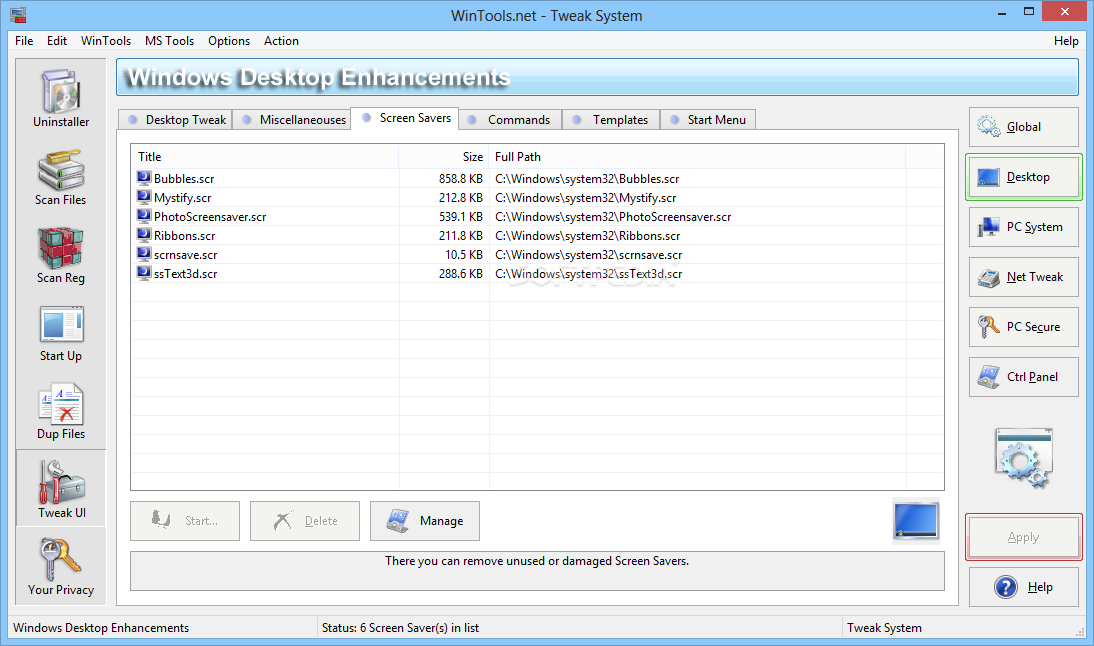
Task: Click the ssText3d.scr file icon
Action: pyautogui.click(x=144, y=272)
